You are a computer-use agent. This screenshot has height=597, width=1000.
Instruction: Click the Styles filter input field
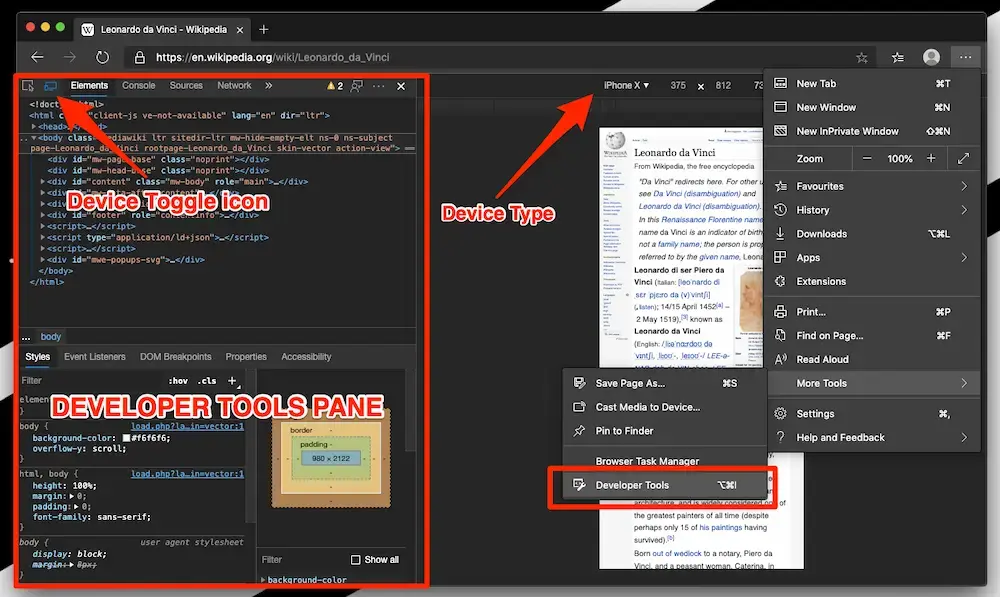point(90,381)
